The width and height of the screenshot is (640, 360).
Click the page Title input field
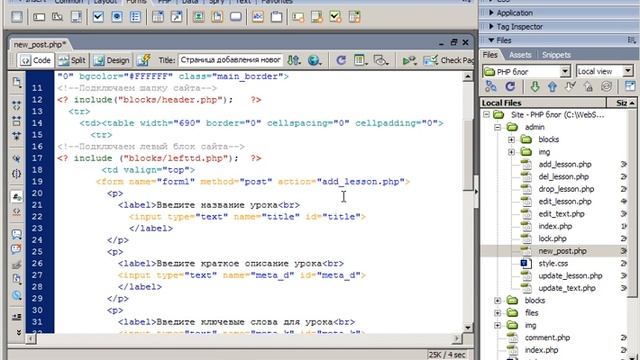click(x=230, y=60)
